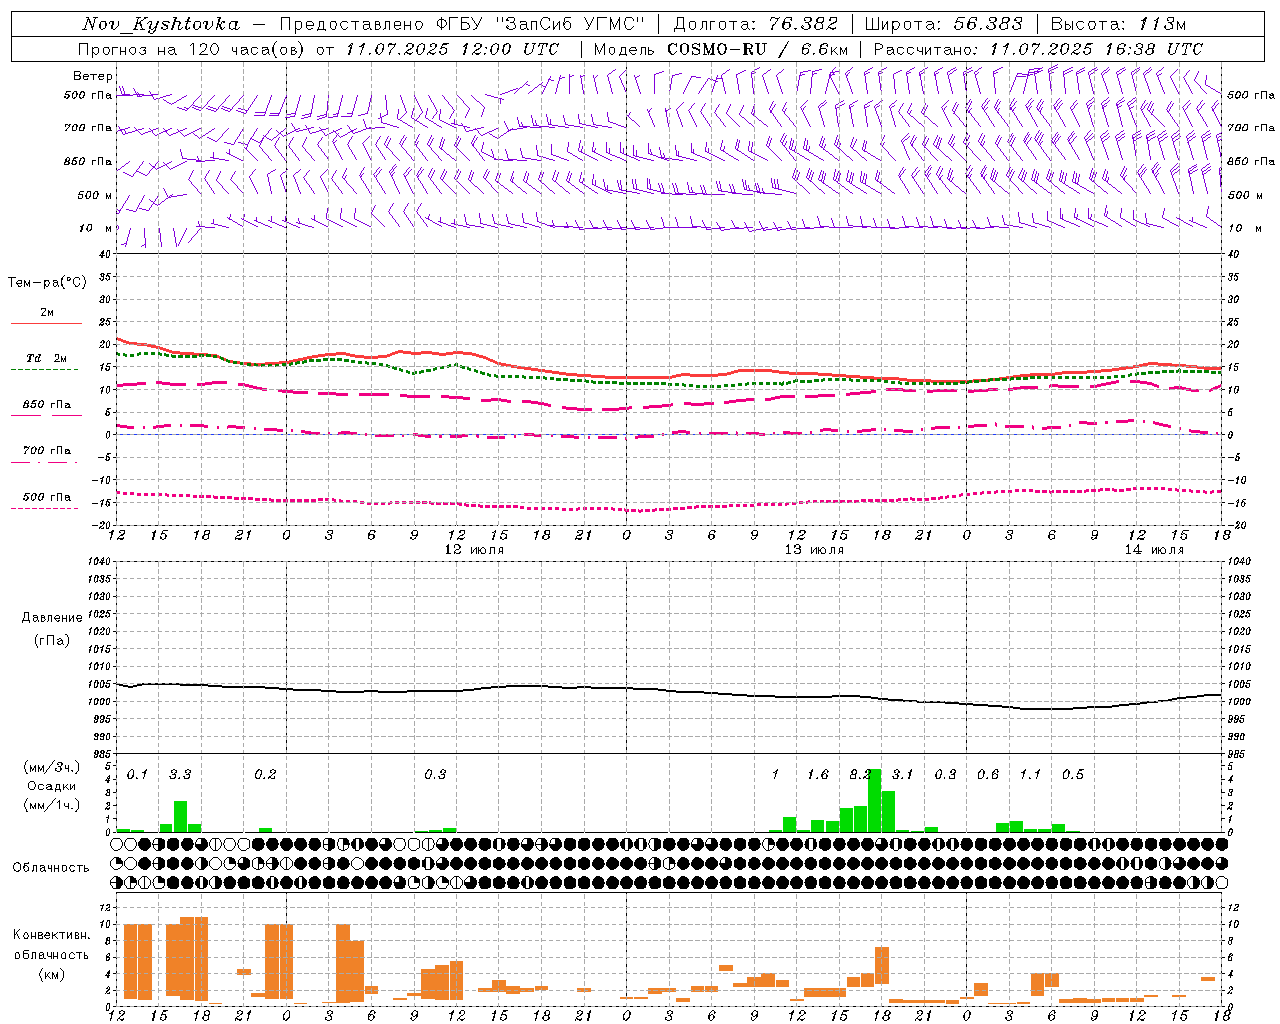The width and height of the screenshot is (1280, 1024).
Task: Click the '(гПа)' unit label under Давление
Action: click(51, 640)
